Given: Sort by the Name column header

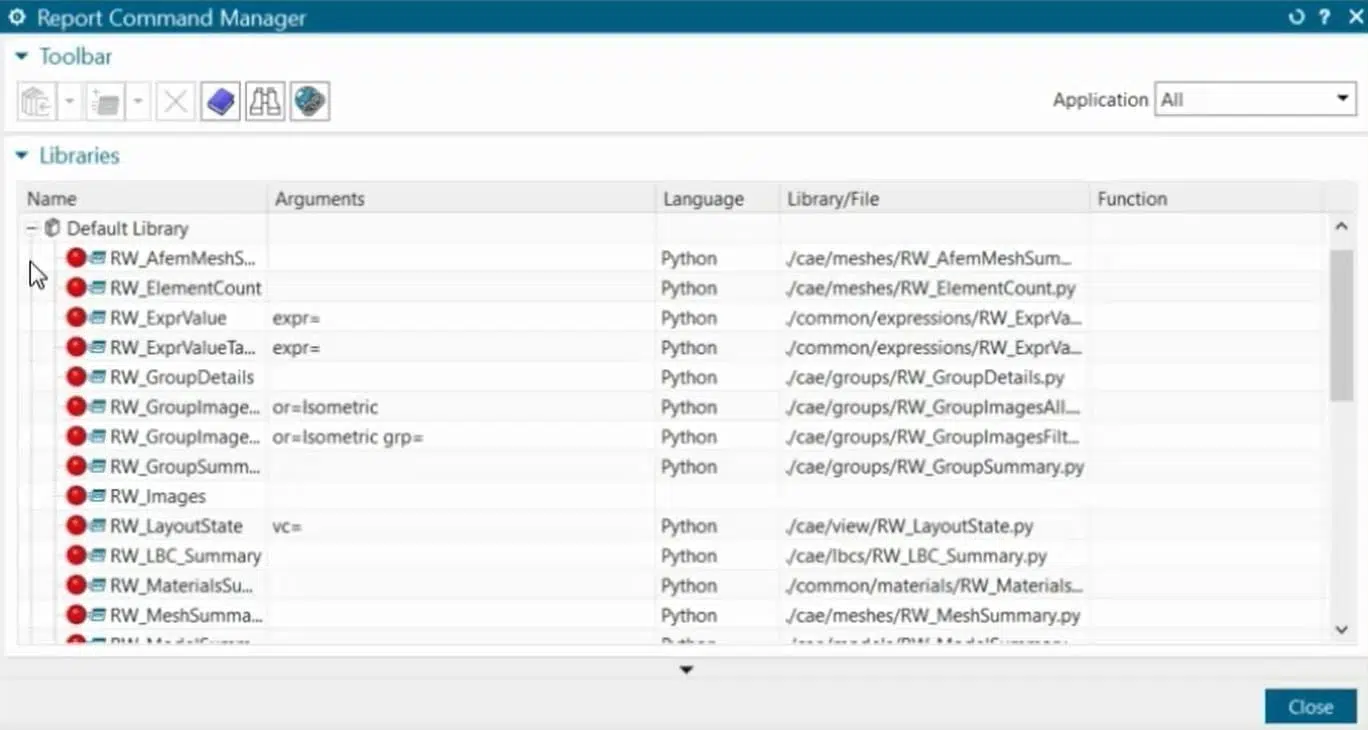Looking at the screenshot, I should point(142,199).
